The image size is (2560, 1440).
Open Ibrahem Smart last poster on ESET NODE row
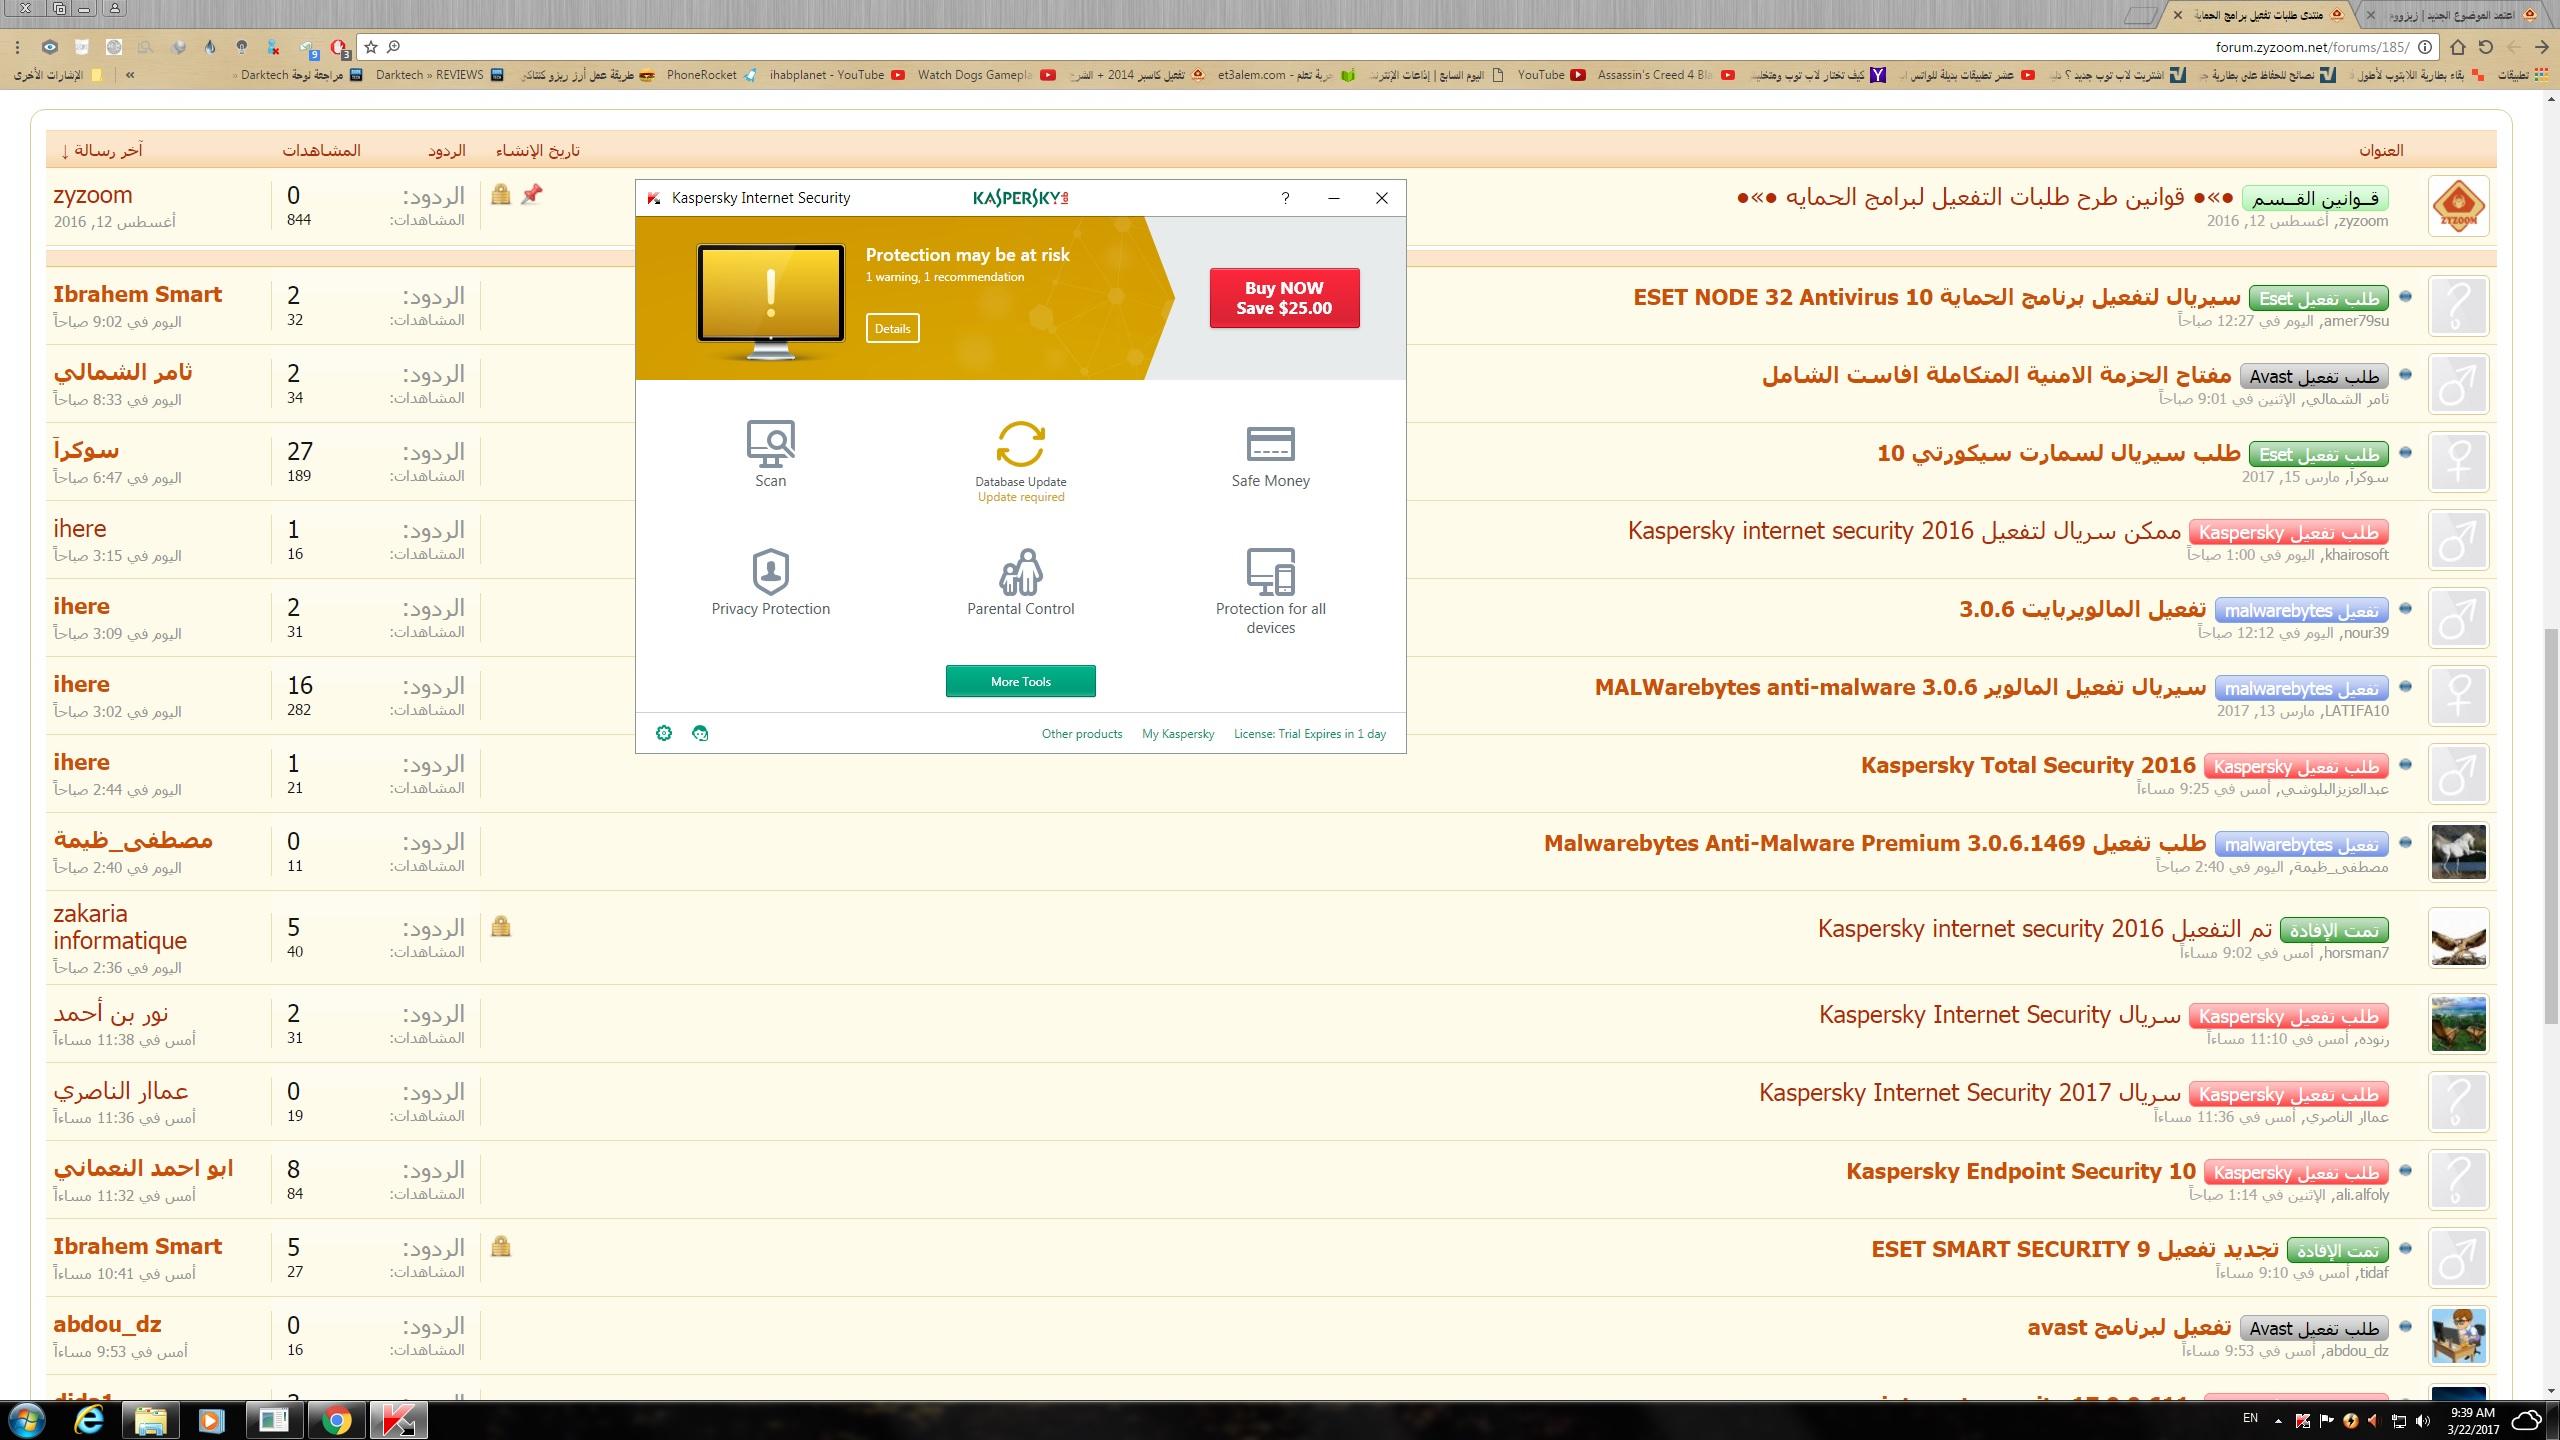pos(138,294)
